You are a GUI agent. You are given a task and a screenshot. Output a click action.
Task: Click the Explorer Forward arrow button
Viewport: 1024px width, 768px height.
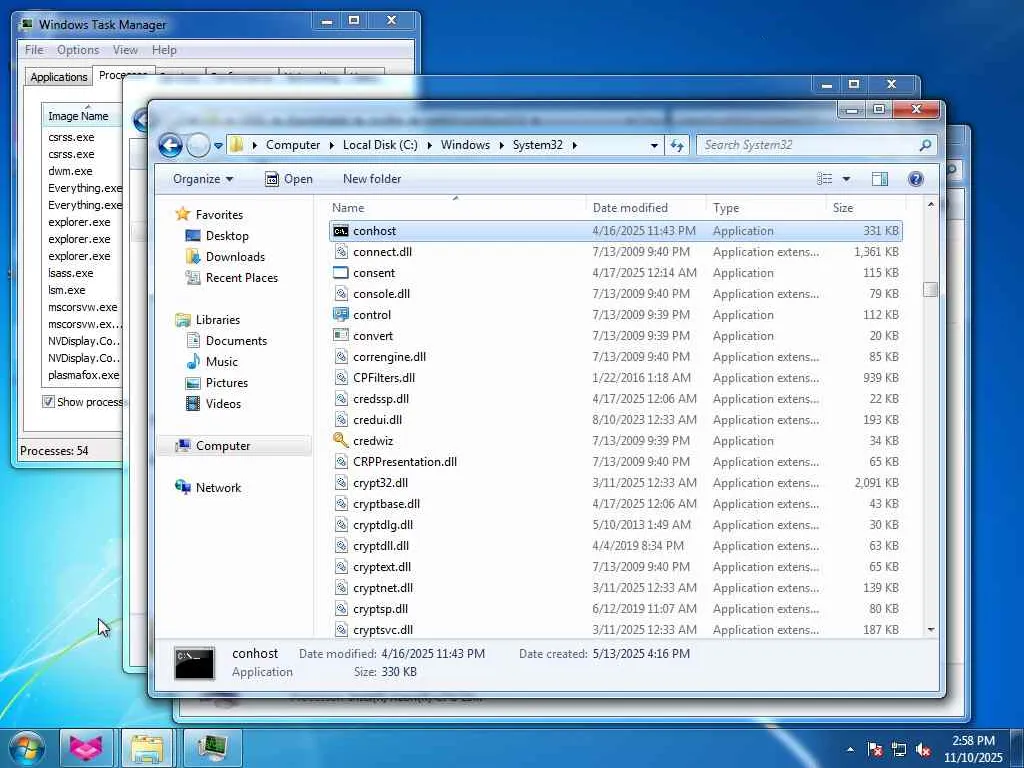click(198, 145)
